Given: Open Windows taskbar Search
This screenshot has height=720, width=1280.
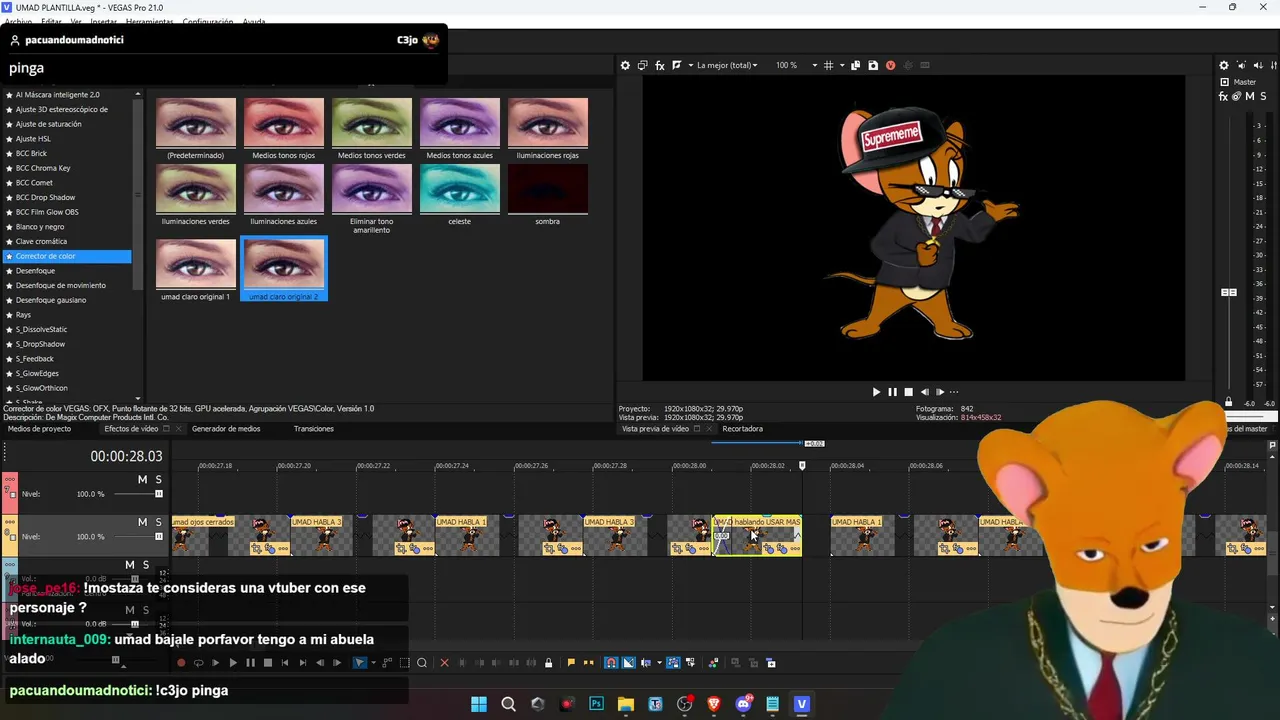Looking at the screenshot, I should point(508,704).
